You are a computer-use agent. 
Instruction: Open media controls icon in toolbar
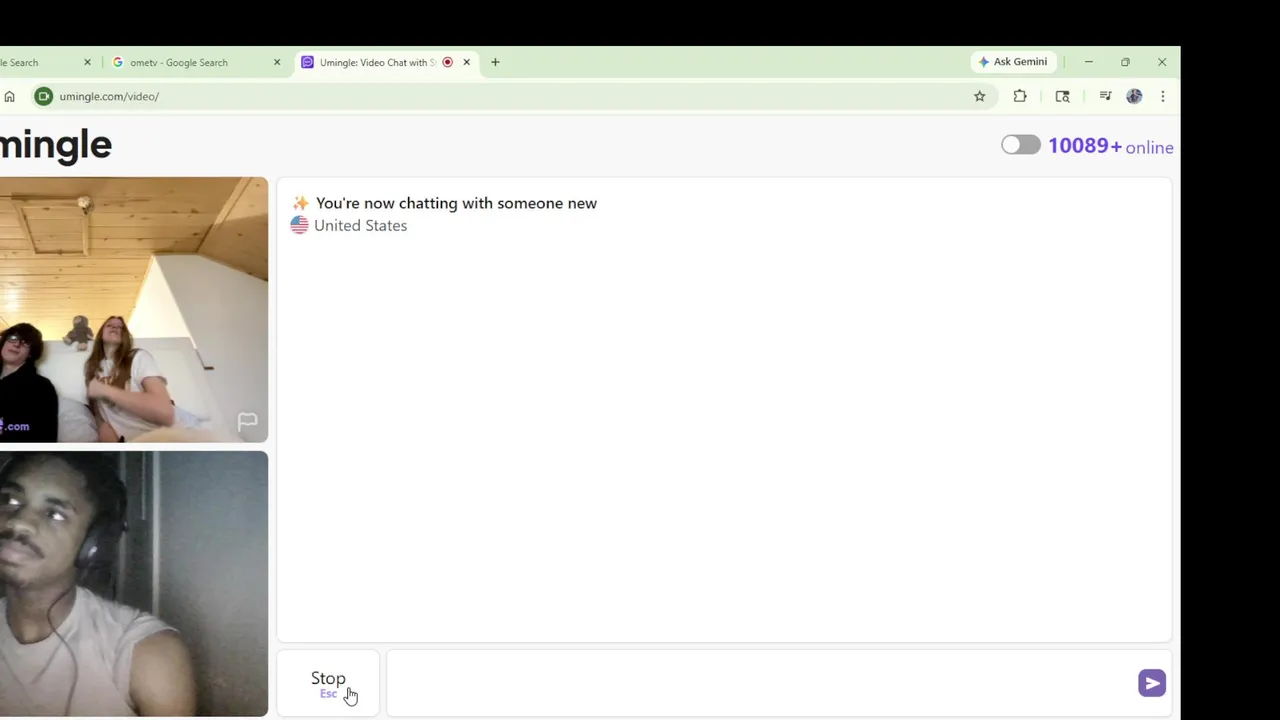tap(1105, 96)
